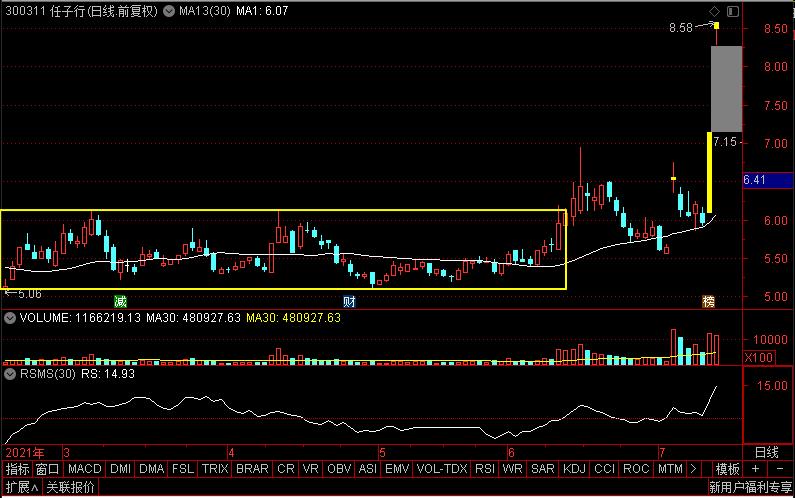Click the RS: 14.93 value label

(x=108, y=374)
